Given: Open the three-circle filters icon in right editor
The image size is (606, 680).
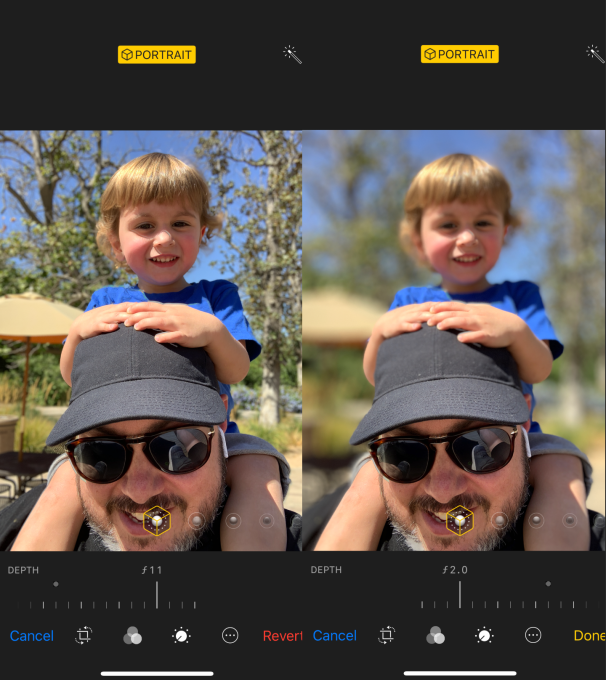Looking at the screenshot, I should [x=436, y=635].
